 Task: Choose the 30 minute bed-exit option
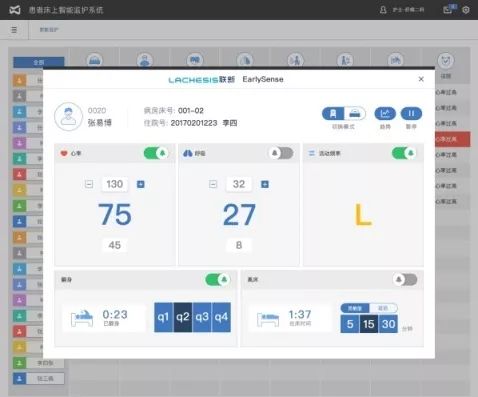pos(388,324)
